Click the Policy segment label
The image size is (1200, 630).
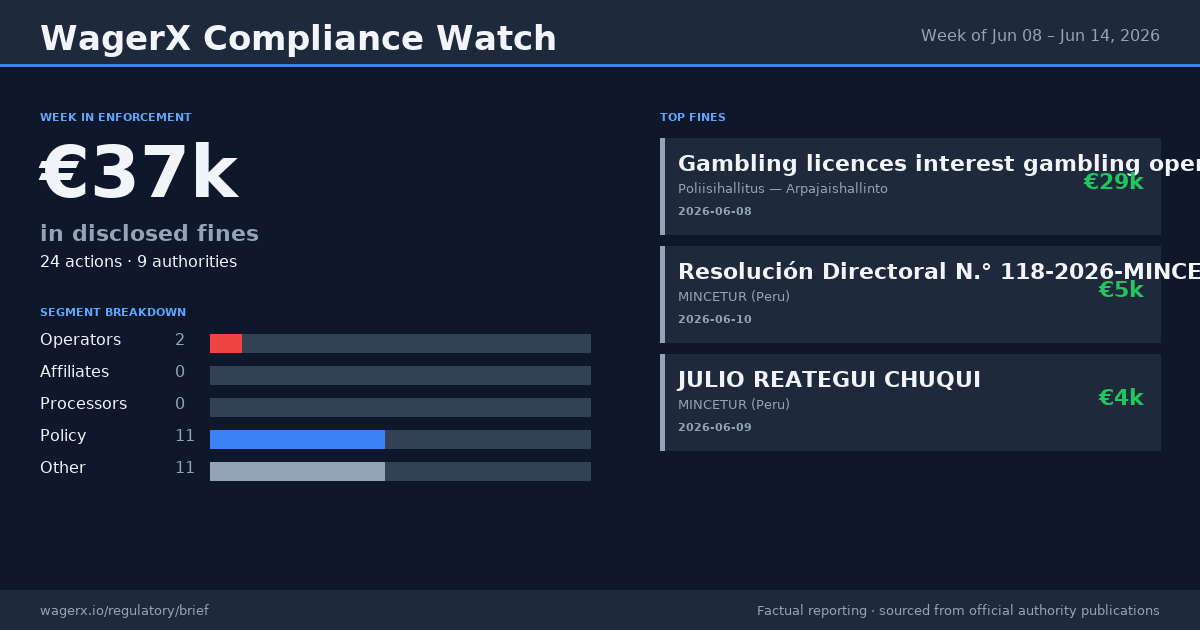click(63, 436)
